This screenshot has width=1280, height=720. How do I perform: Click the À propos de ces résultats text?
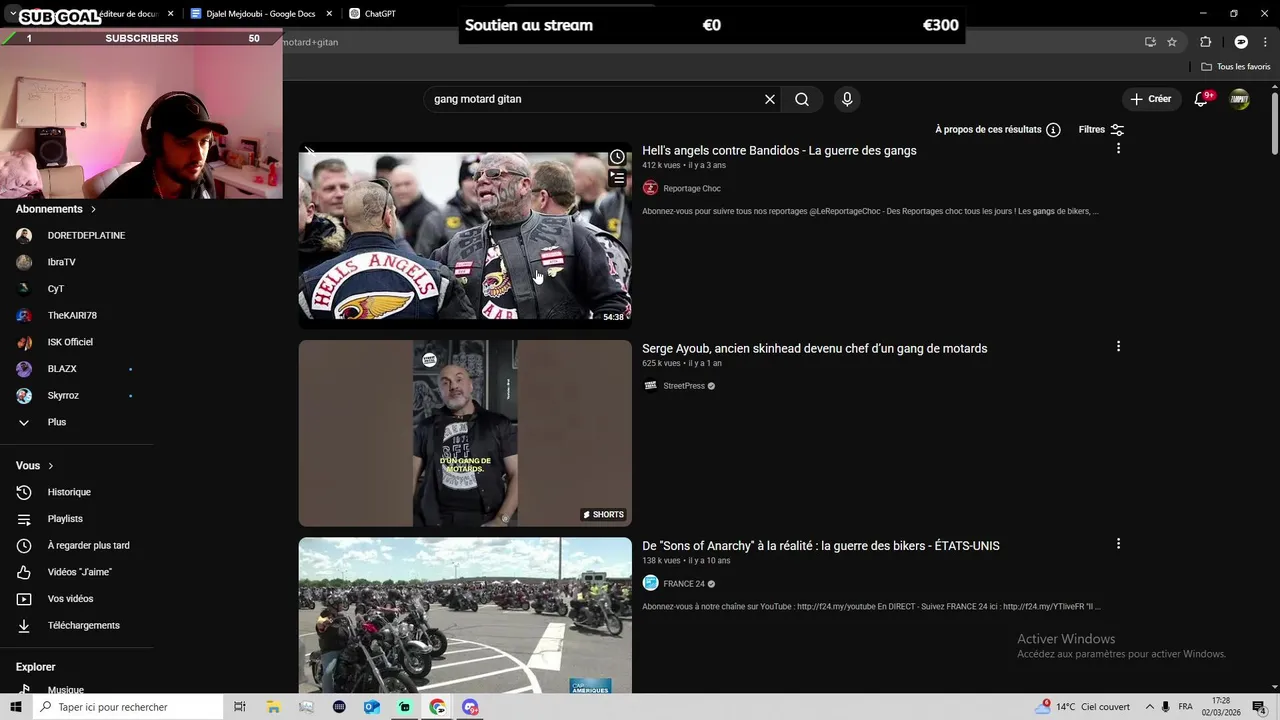tap(988, 130)
